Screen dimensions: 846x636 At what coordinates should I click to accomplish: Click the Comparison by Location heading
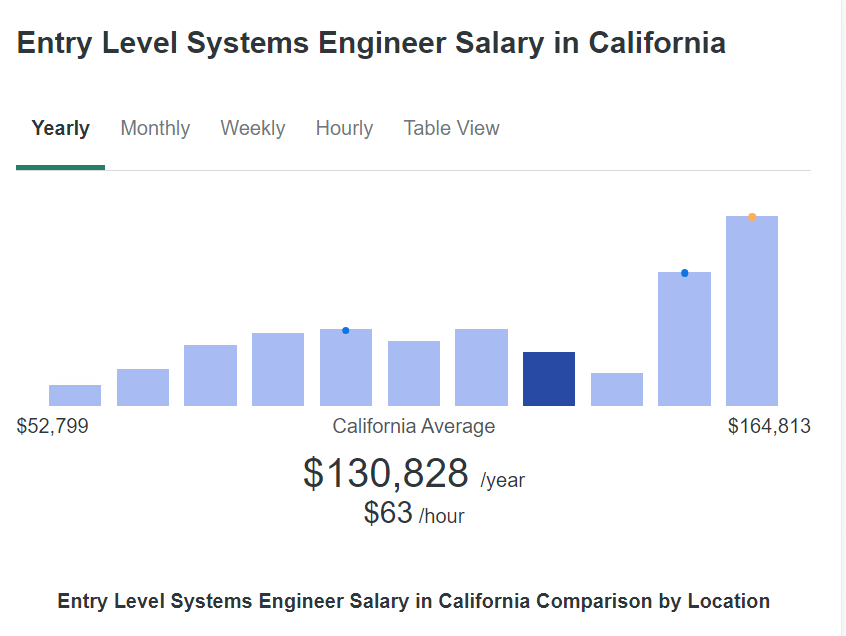tap(414, 601)
